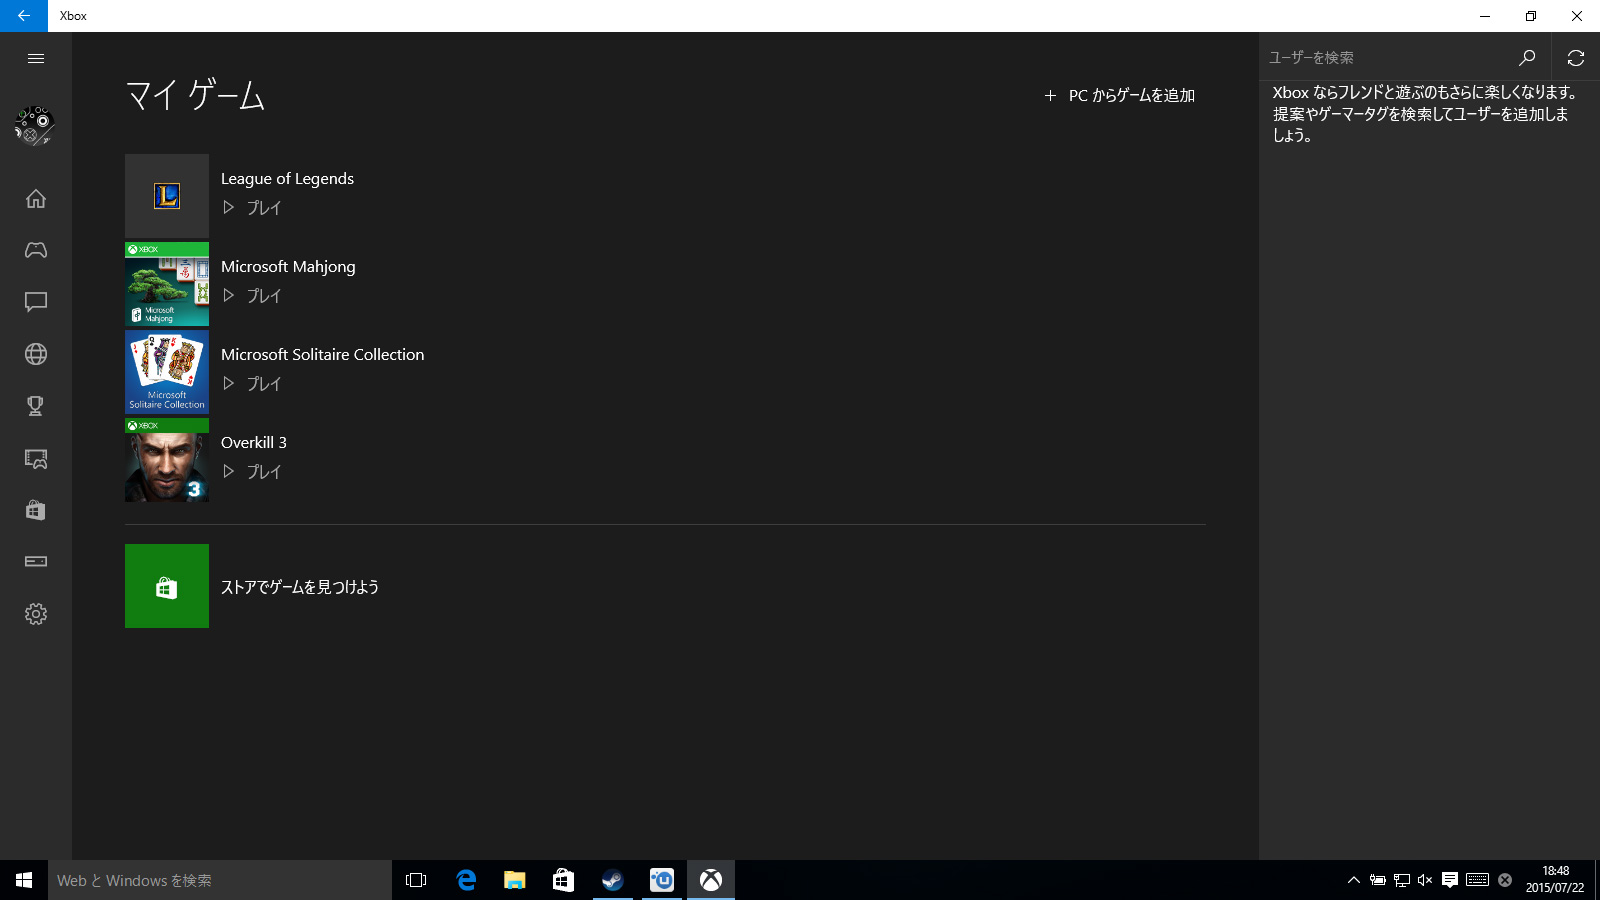Open File Explorer from taskbar
This screenshot has height=900, width=1600.
(x=514, y=880)
